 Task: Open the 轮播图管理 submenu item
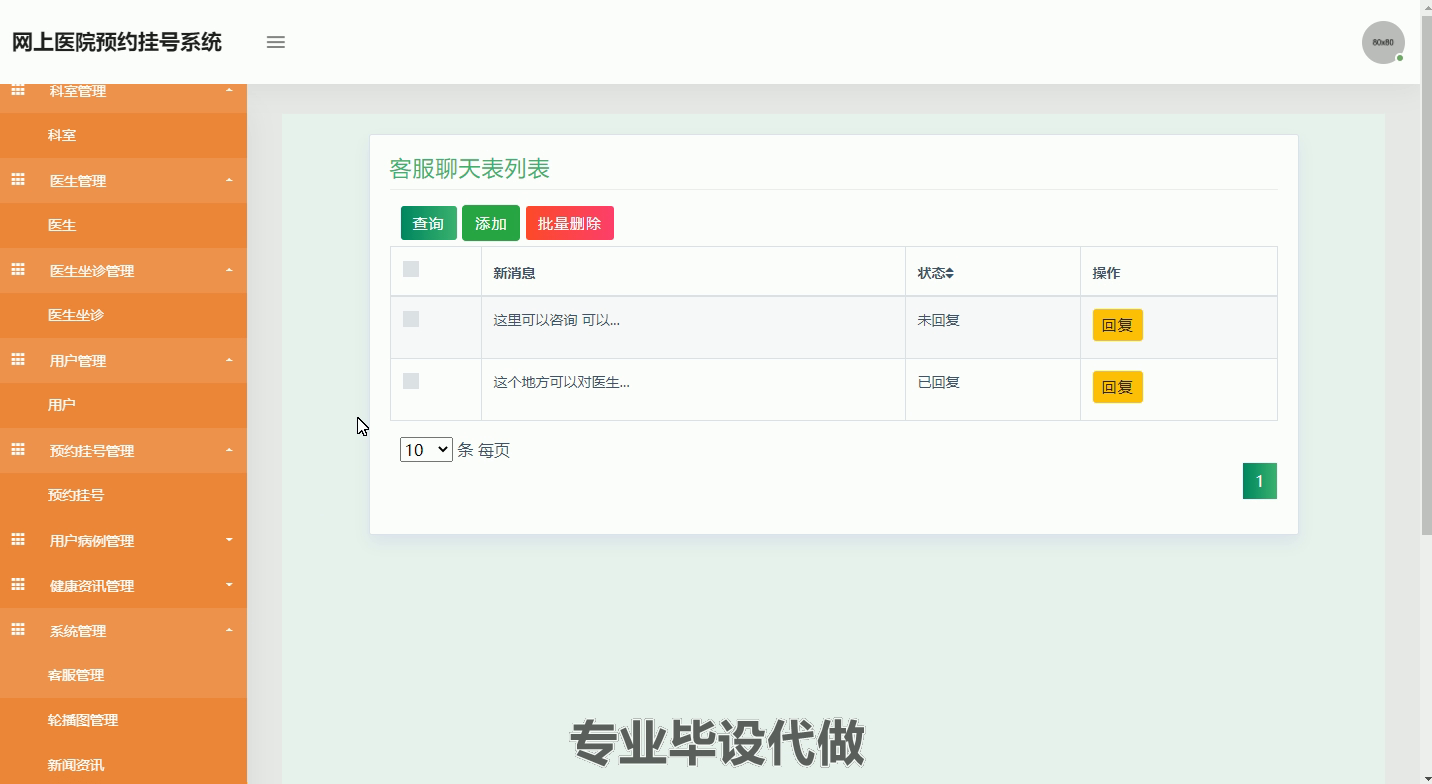tap(123, 720)
